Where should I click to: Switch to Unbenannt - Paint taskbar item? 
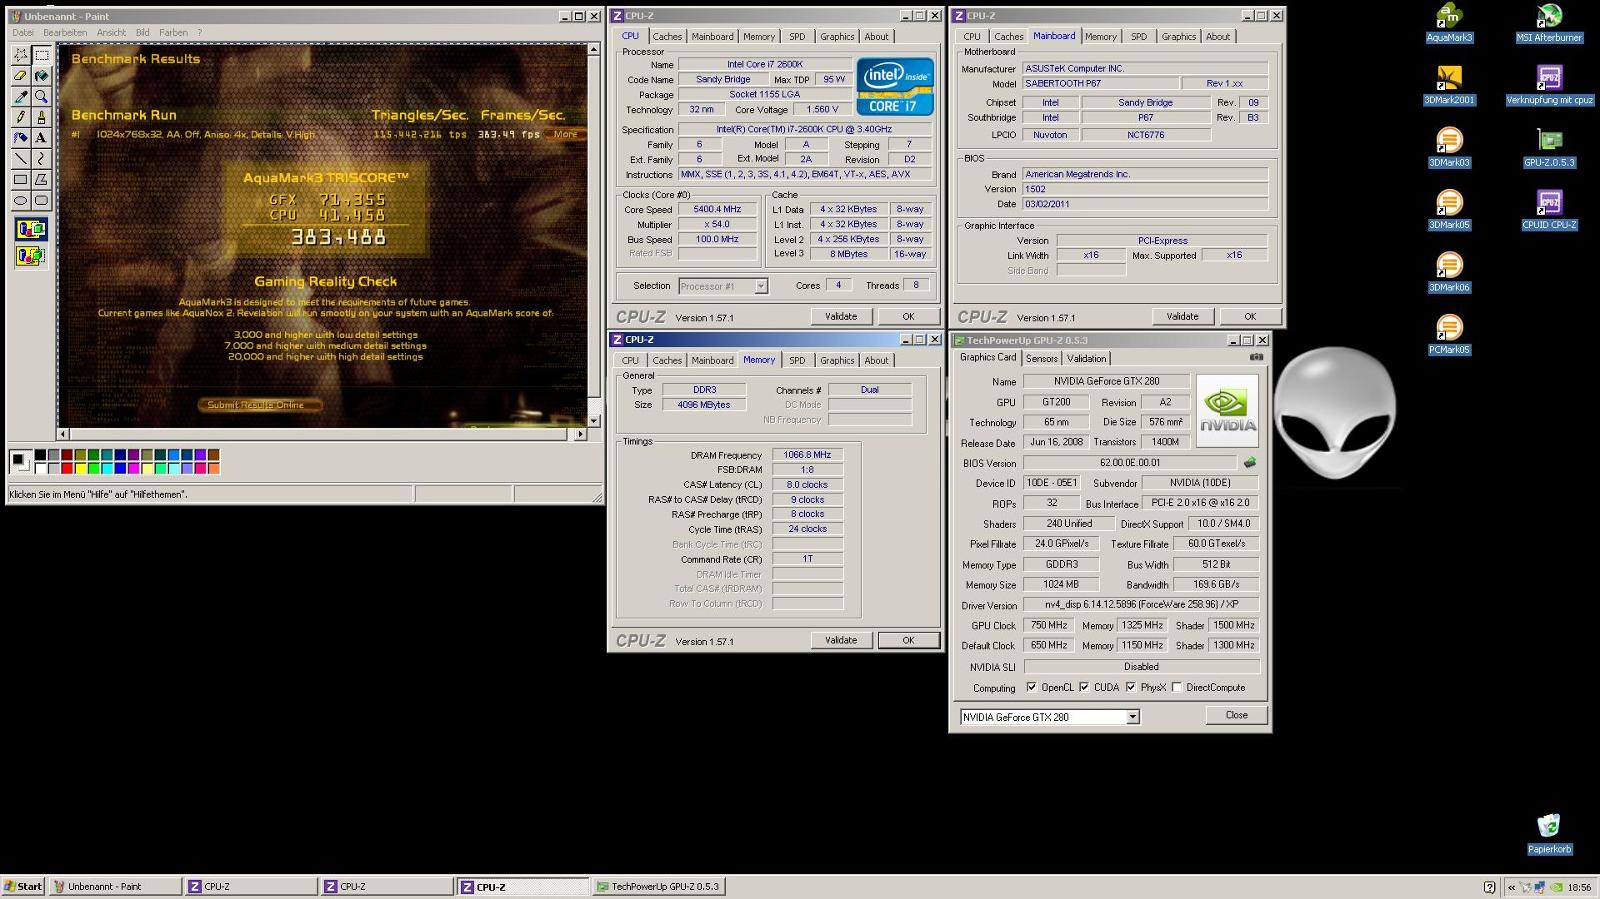tap(116, 886)
